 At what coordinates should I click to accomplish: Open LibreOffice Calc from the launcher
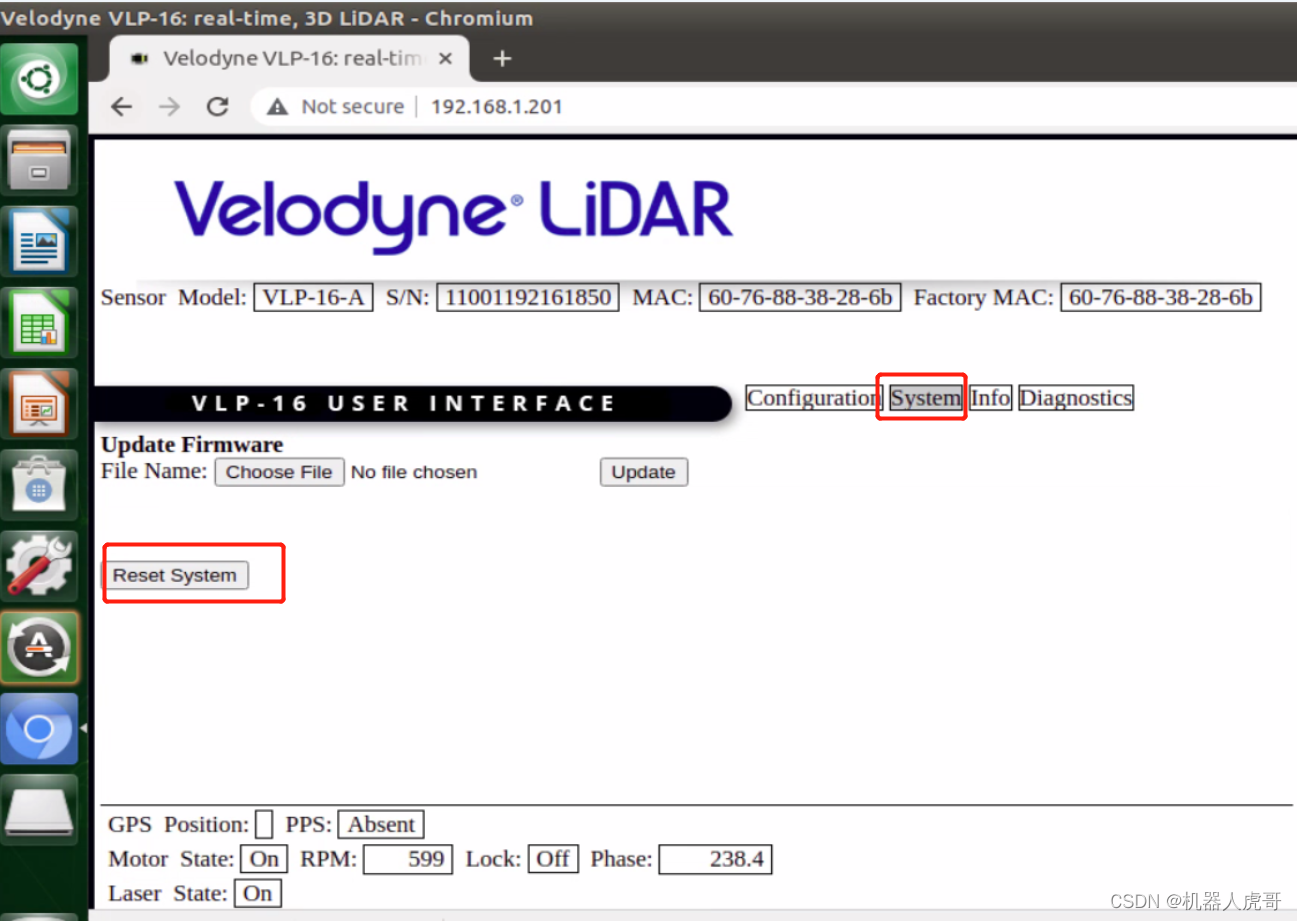[x=39, y=322]
